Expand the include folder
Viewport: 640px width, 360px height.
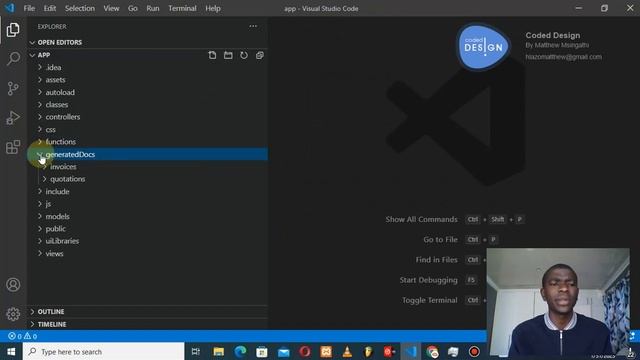click(148, 191)
